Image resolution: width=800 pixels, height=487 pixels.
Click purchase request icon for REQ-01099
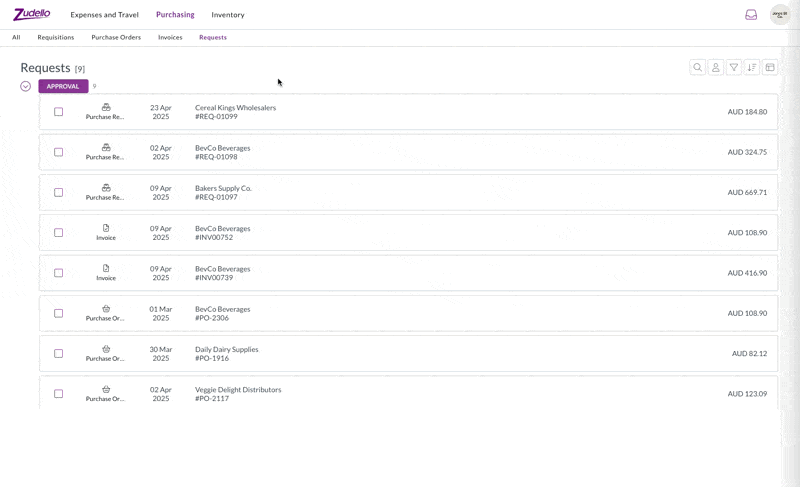pyautogui.click(x=106, y=107)
